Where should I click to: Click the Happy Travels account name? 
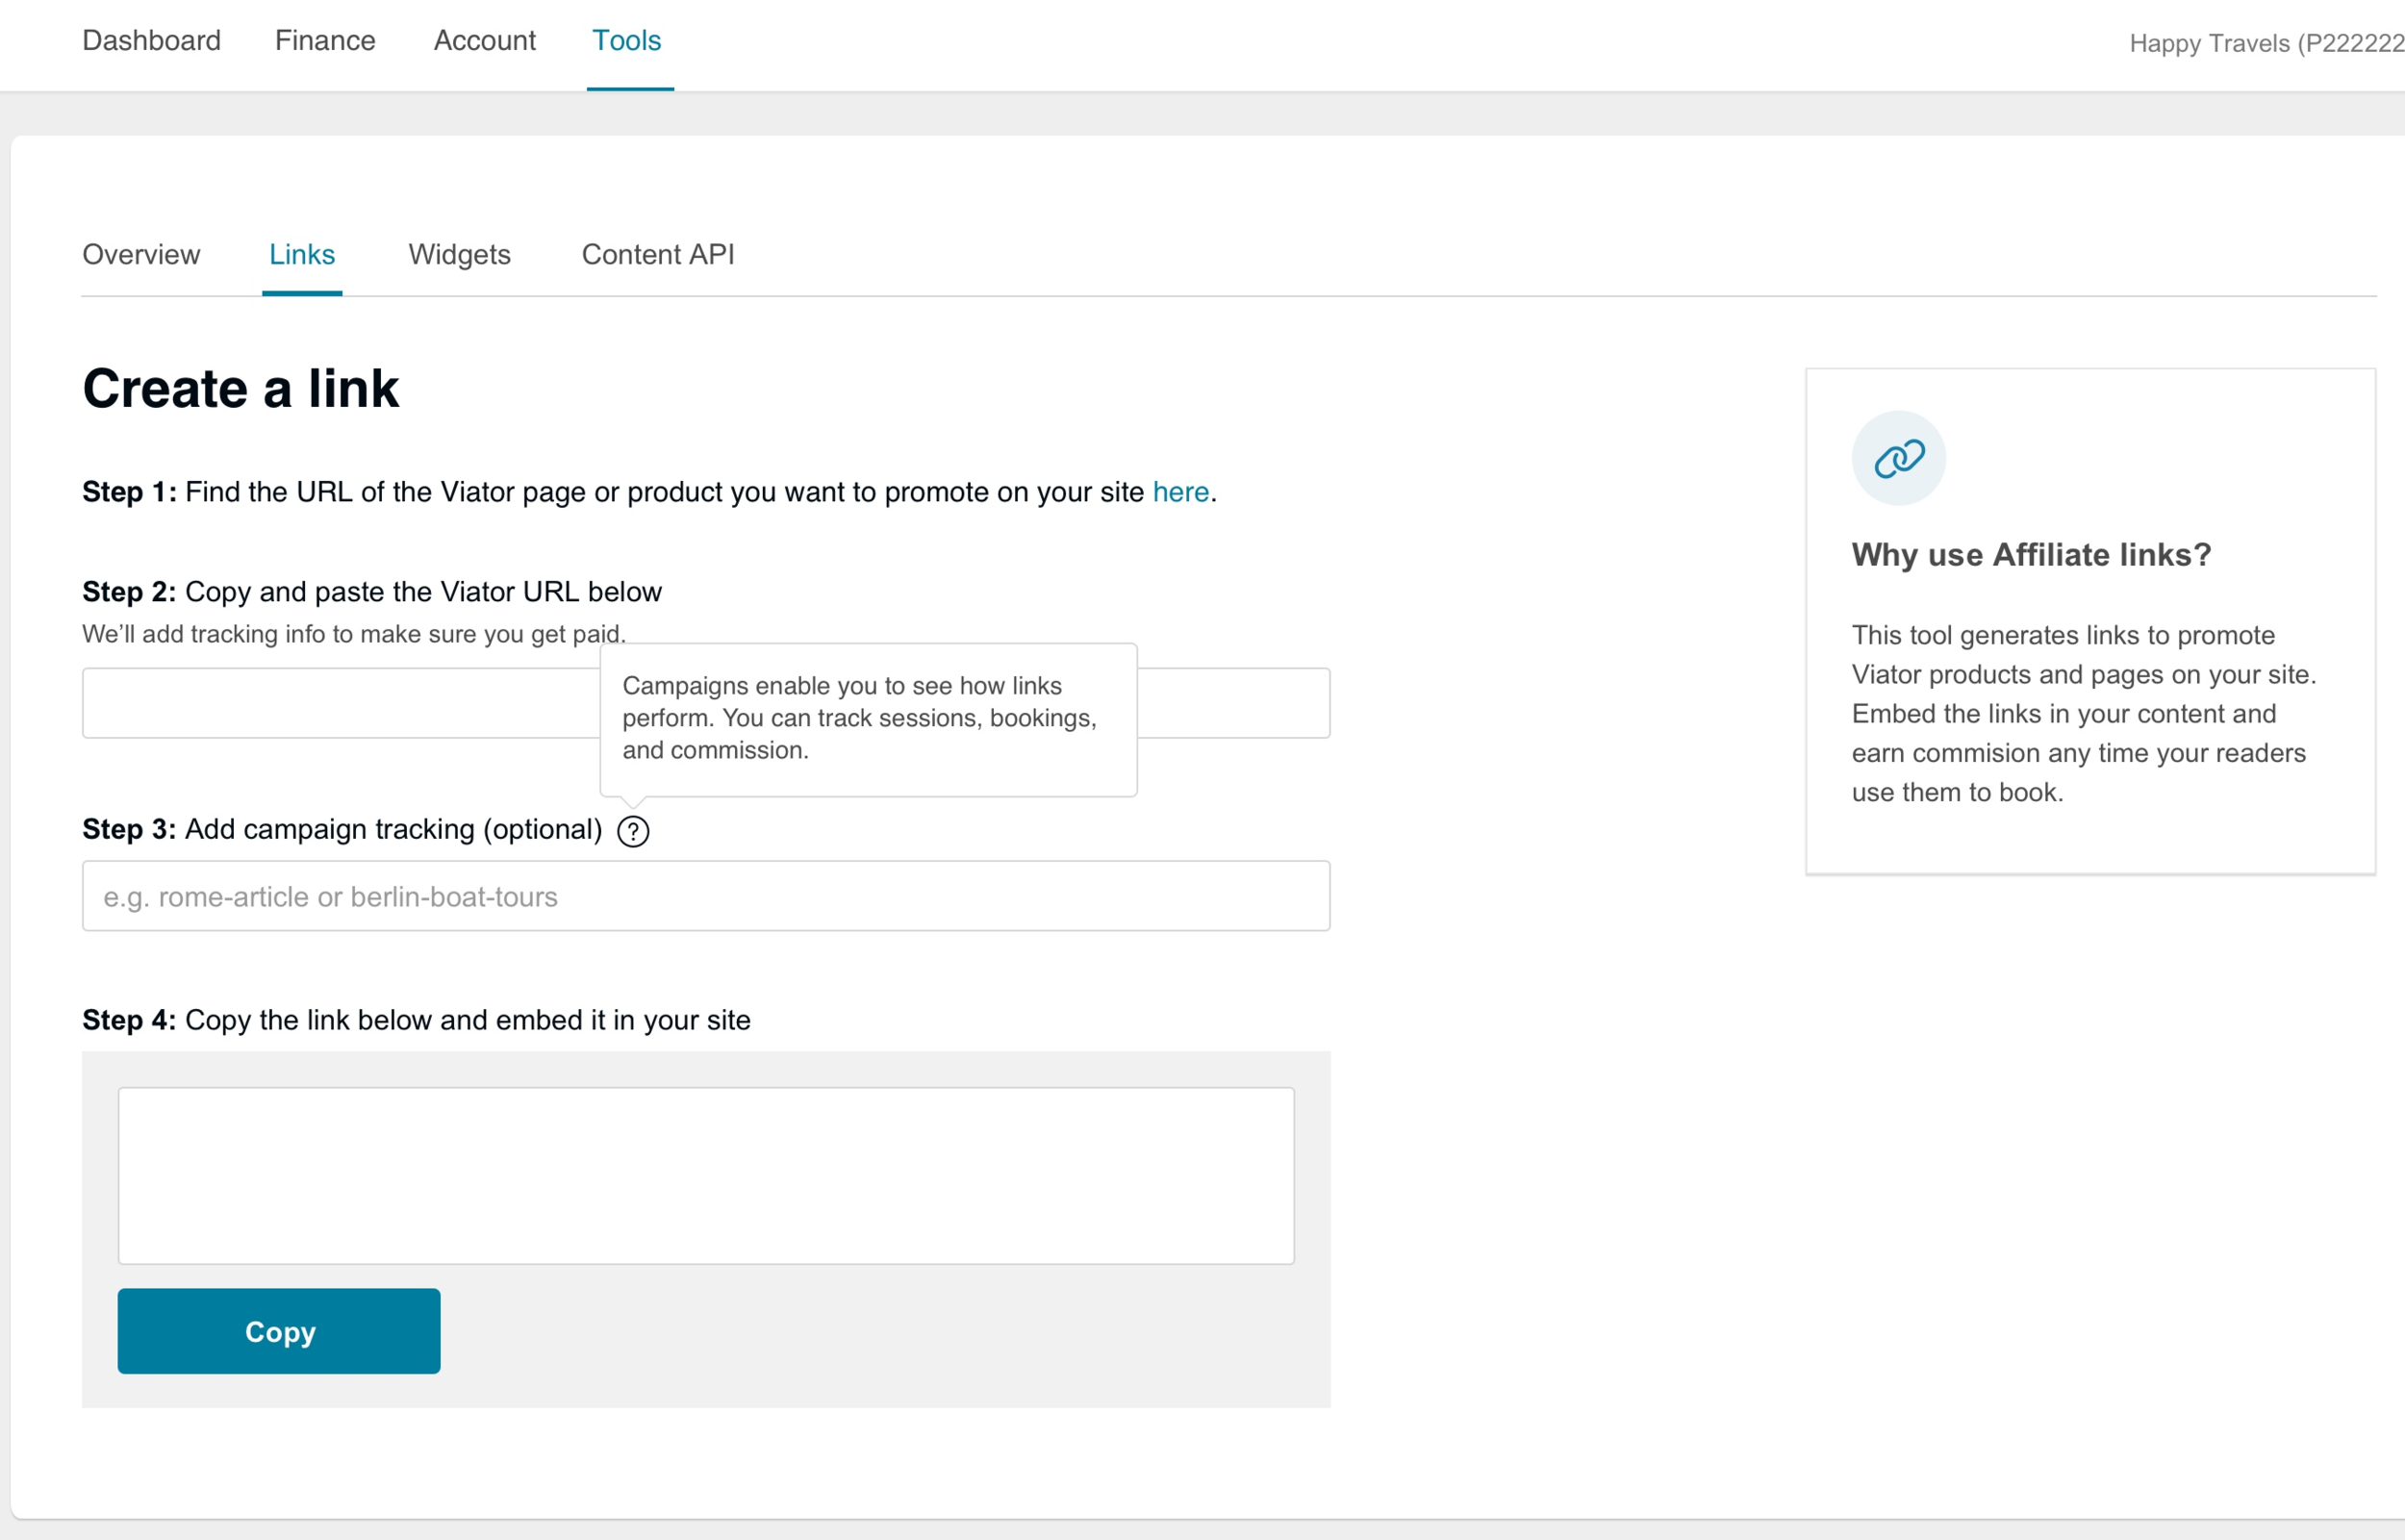click(2264, 44)
